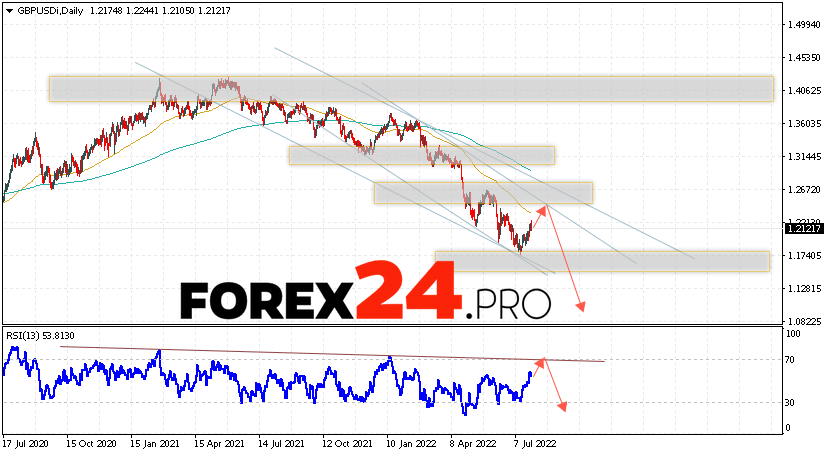Click the 15 Oct 2020 date label

(91, 444)
